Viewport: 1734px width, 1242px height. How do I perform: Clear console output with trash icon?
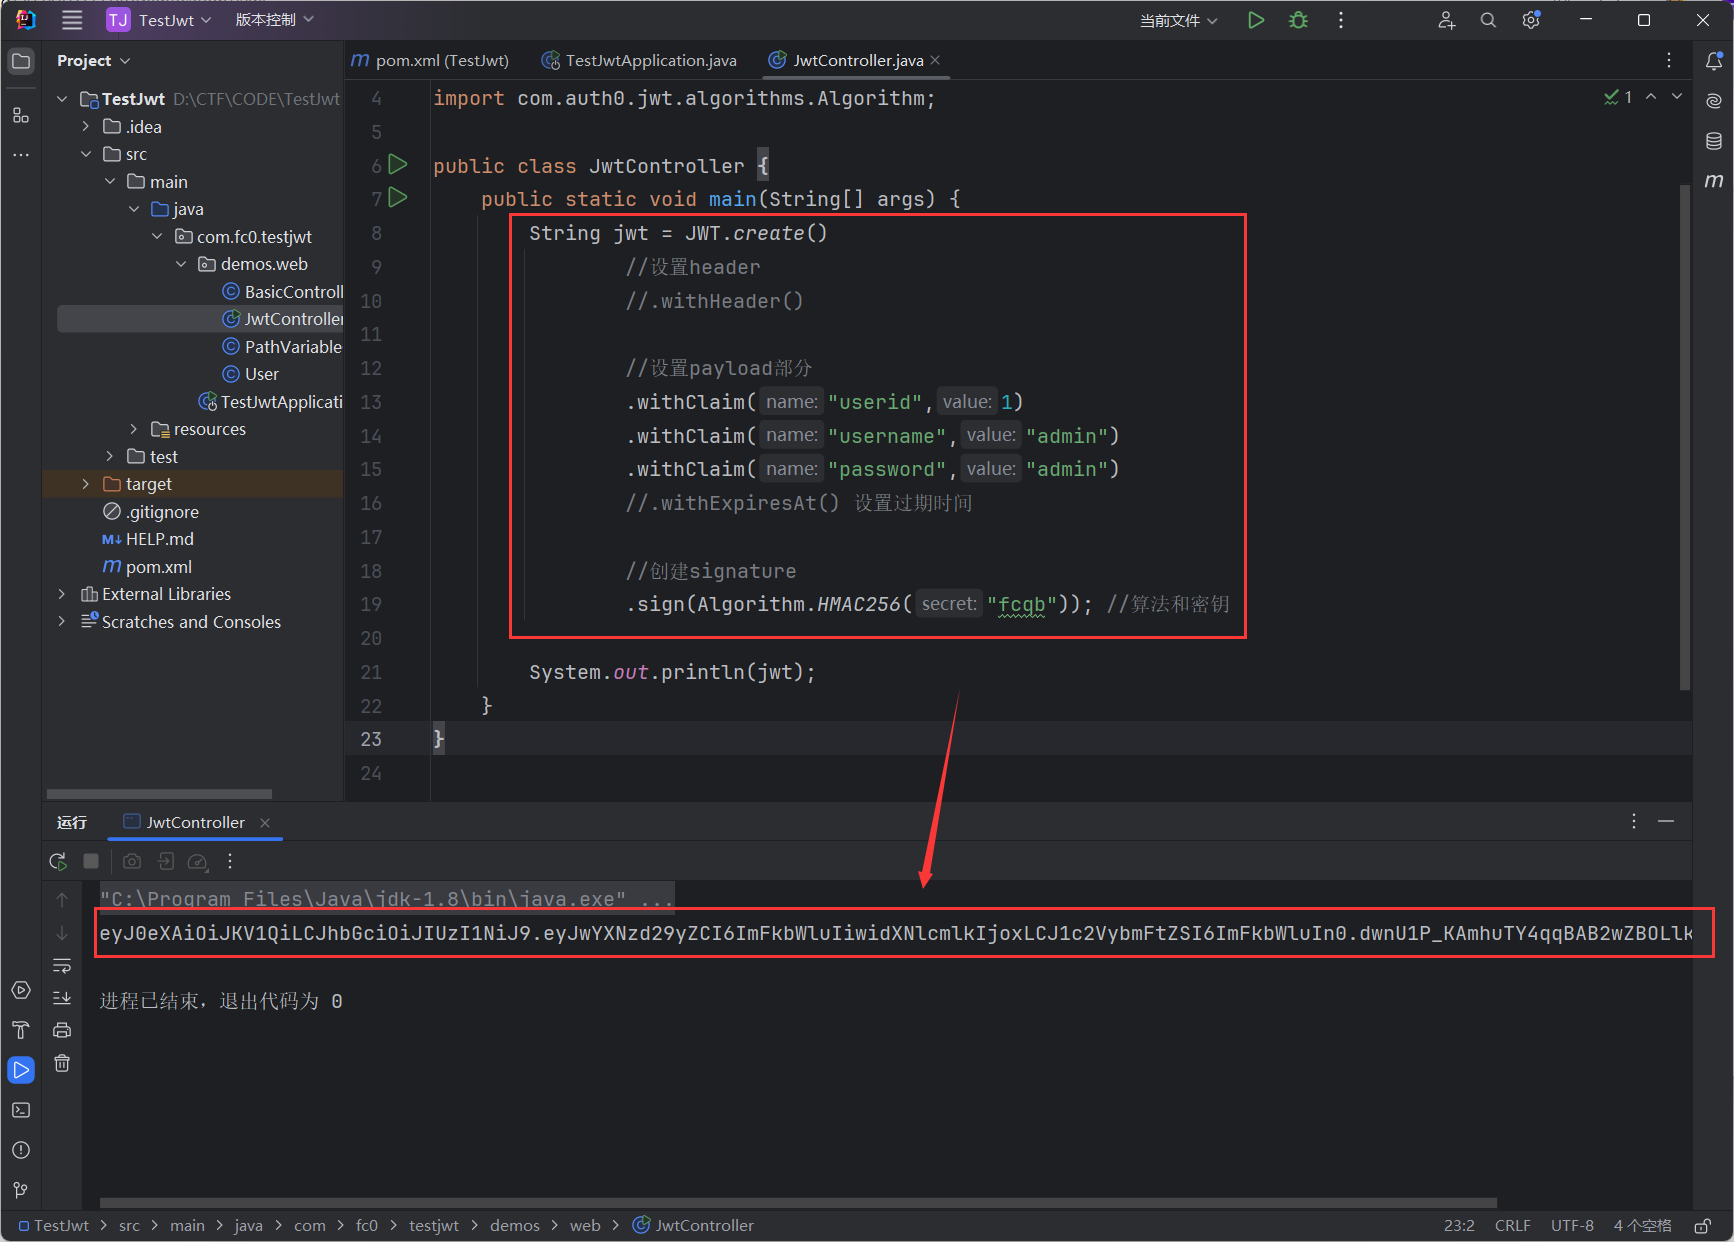click(x=62, y=1063)
